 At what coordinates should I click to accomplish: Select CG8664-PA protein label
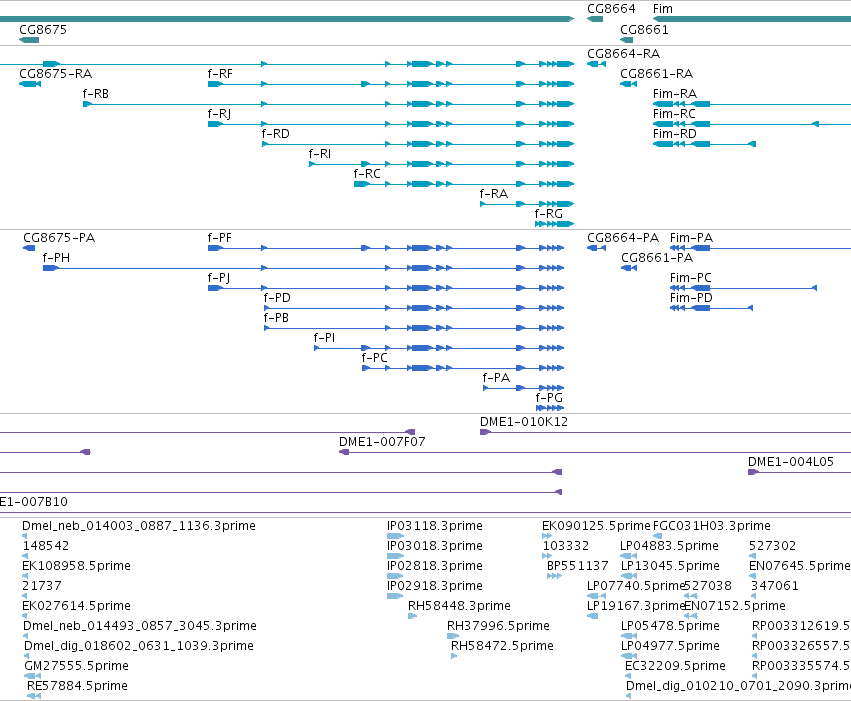click(x=623, y=238)
